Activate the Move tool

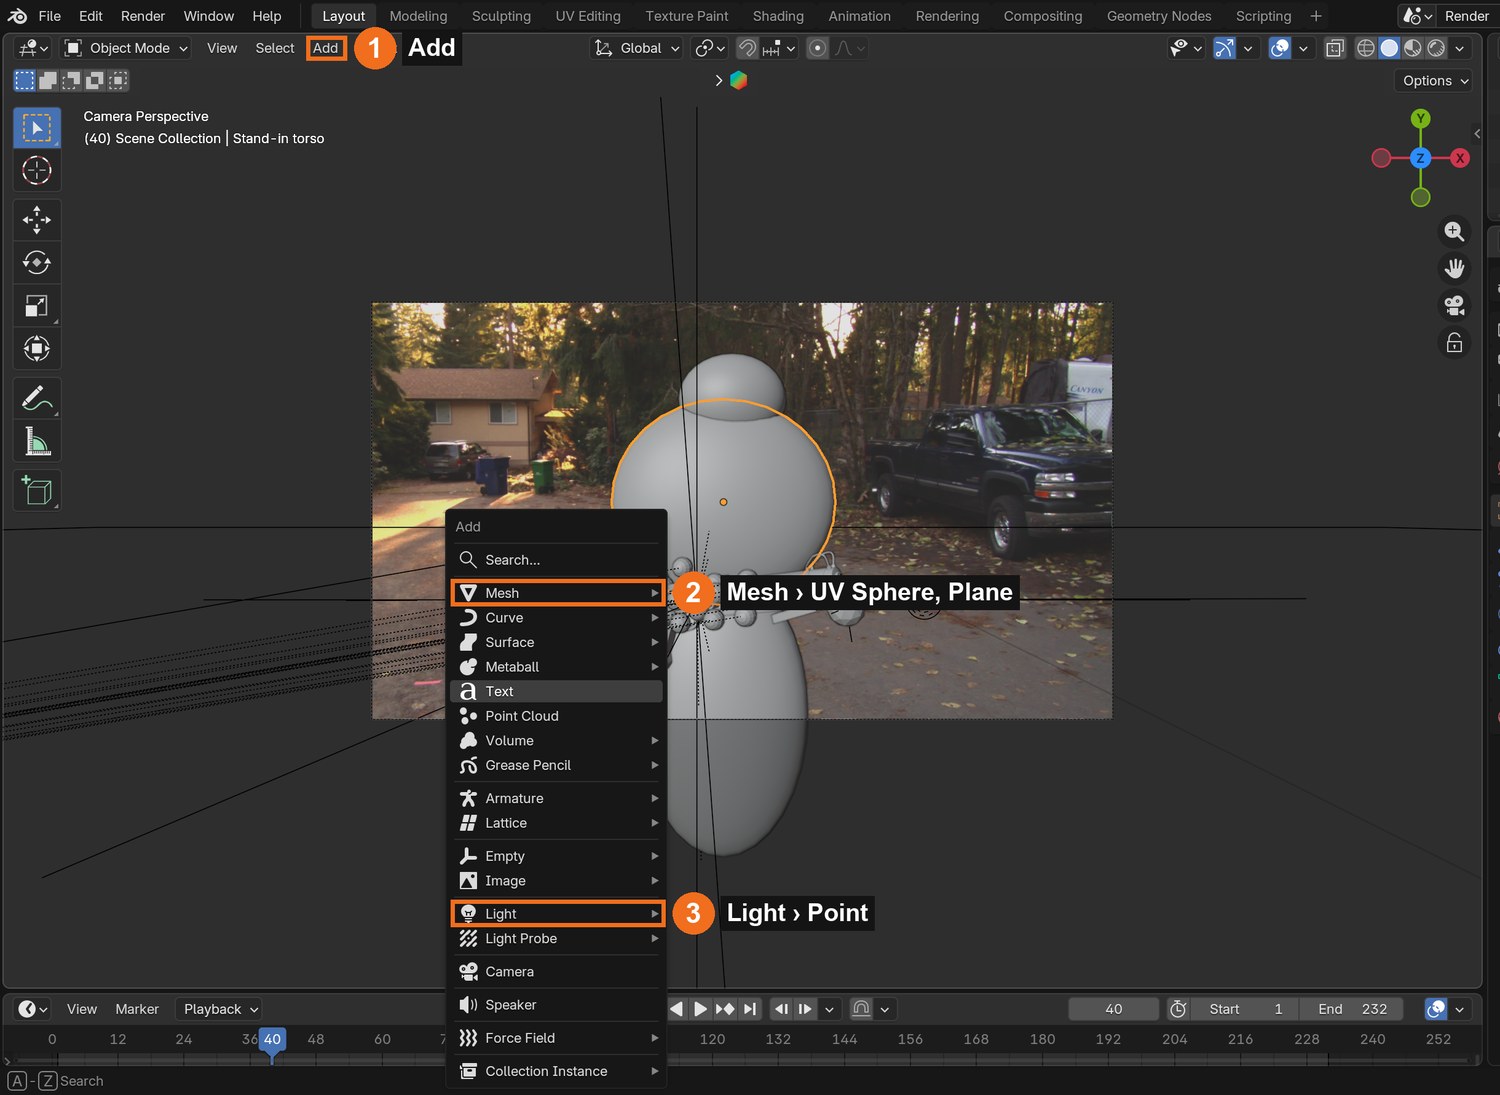[x=37, y=220]
